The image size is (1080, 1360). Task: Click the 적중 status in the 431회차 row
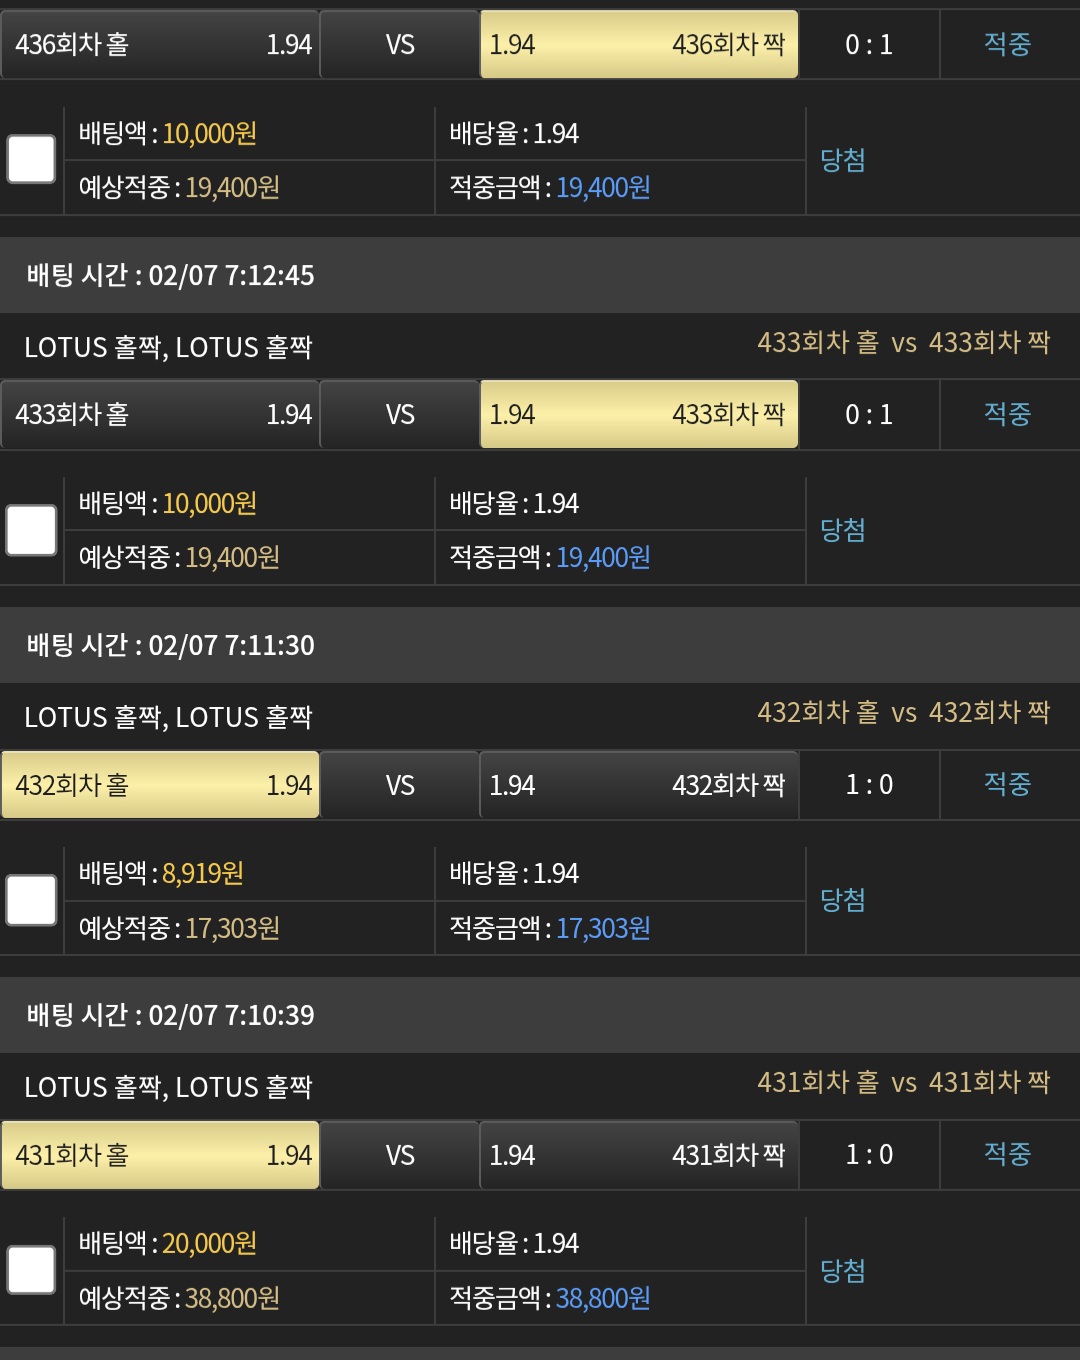coord(1007,1155)
